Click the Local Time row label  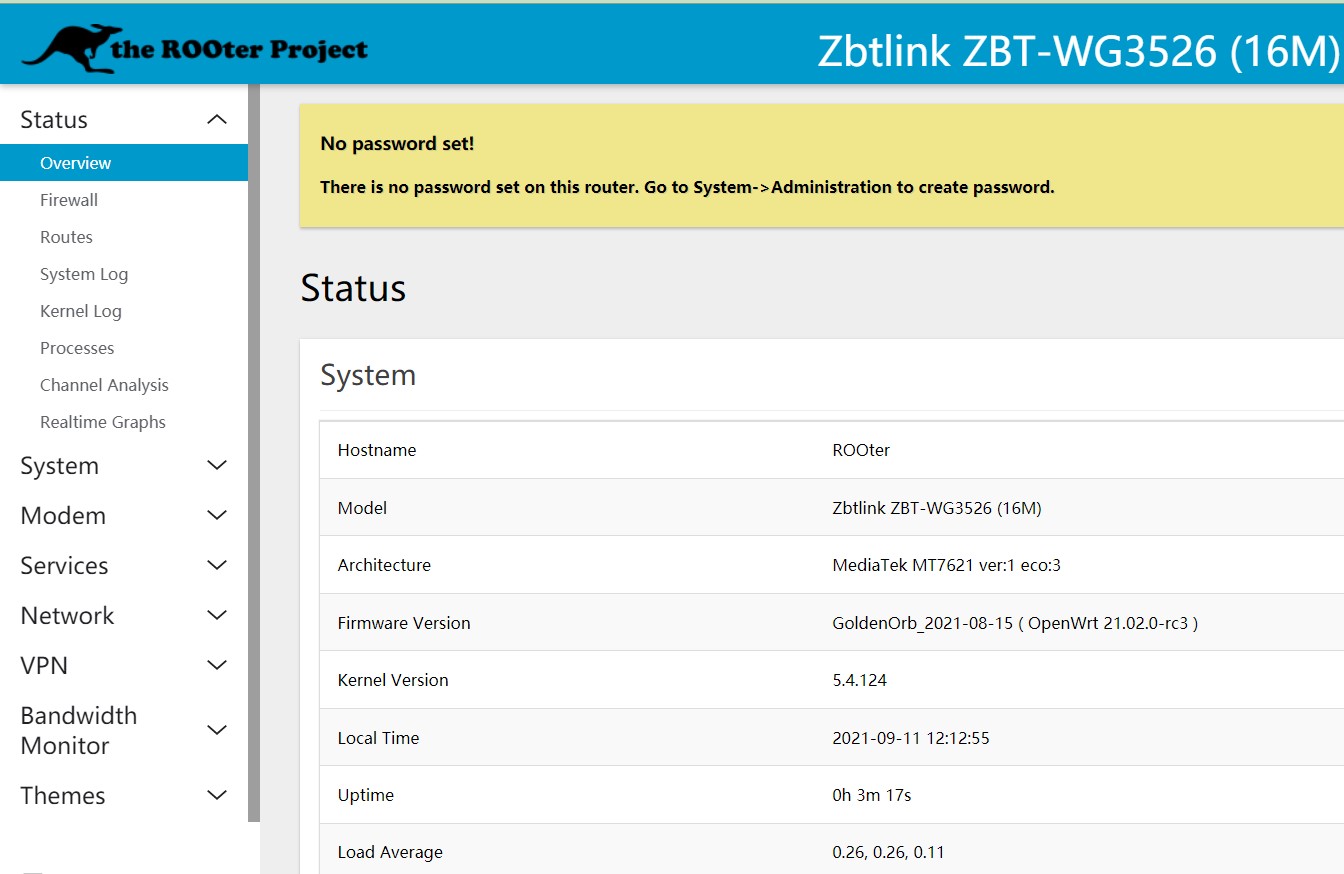click(378, 738)
